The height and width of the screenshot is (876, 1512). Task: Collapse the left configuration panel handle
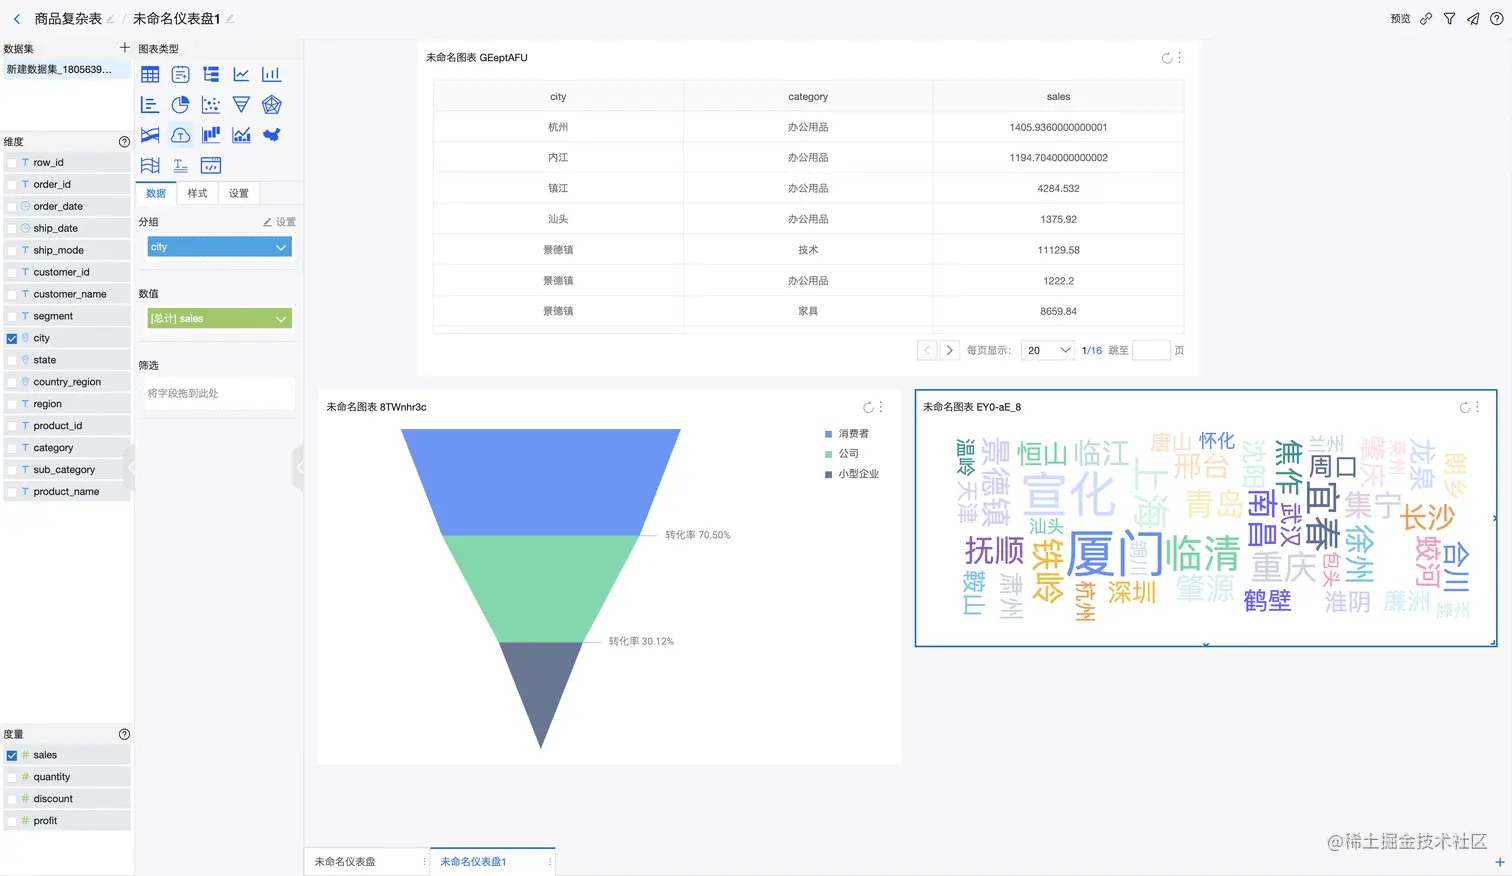pos(298,467)
